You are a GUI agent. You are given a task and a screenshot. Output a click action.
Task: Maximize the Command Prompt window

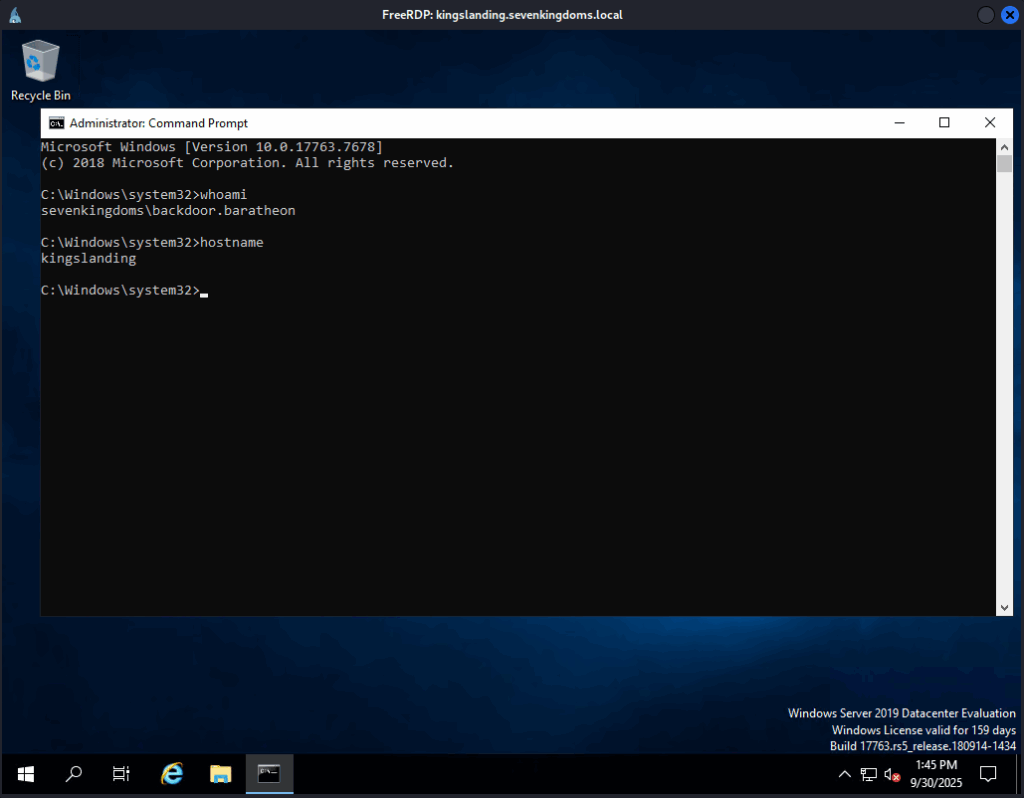click(x=943, y=123)
